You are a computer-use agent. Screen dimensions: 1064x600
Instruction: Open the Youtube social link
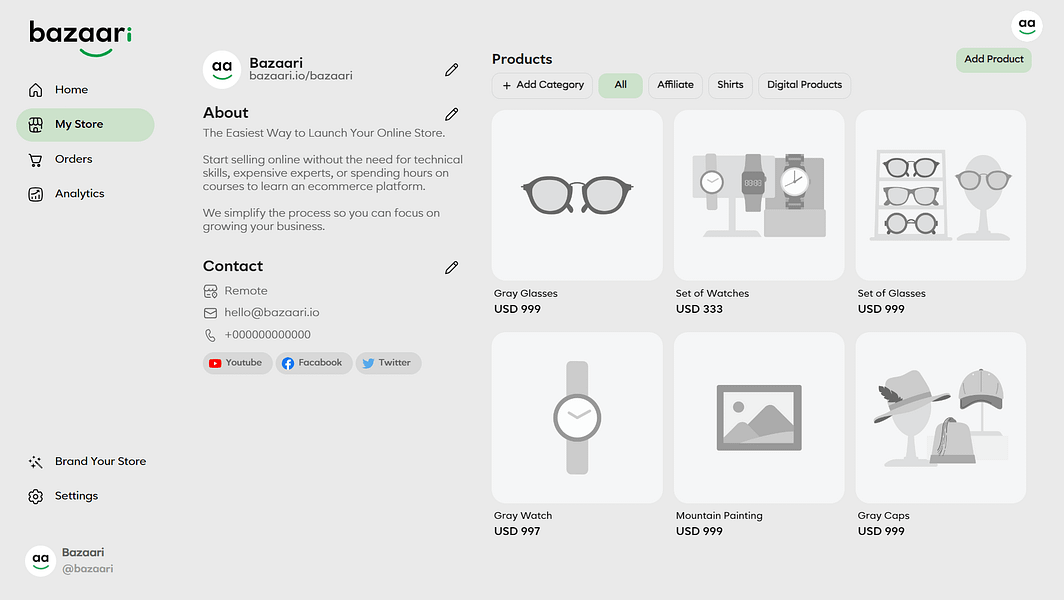pyautogui.click(x=237, y=363)
